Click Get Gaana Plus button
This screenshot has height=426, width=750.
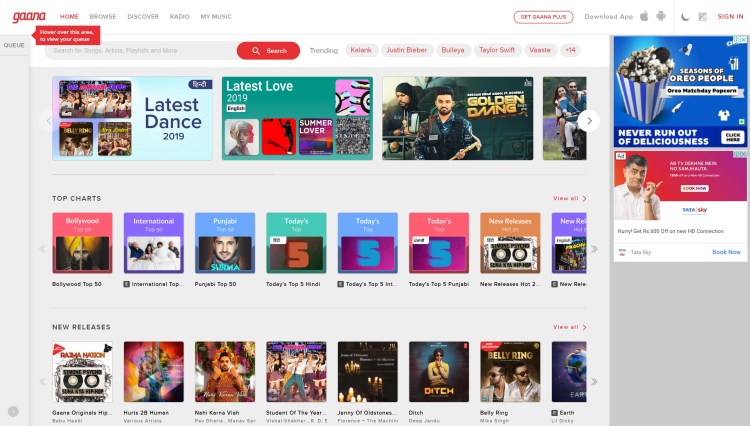click(543, 17)
